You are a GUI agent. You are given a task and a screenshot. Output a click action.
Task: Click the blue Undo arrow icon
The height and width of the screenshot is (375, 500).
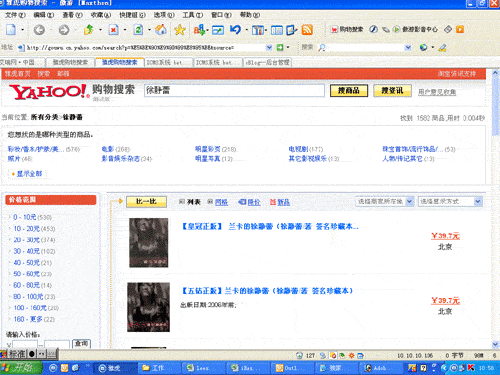[235, 30]
